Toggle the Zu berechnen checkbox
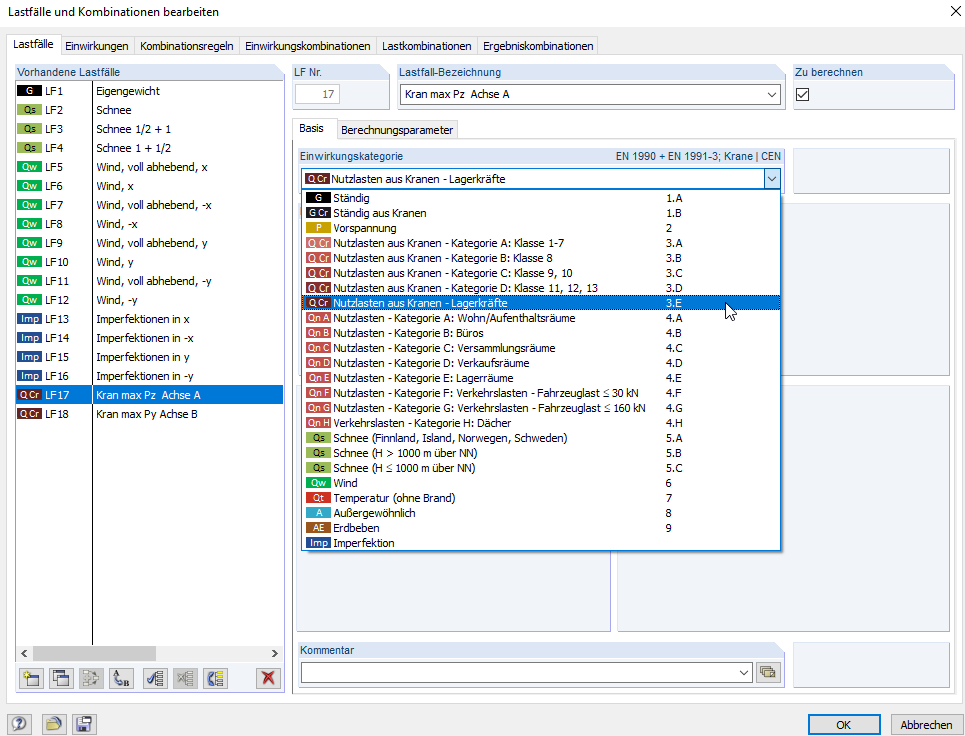The height and width of the screenshot is (736, 965). tap(803, 94)
